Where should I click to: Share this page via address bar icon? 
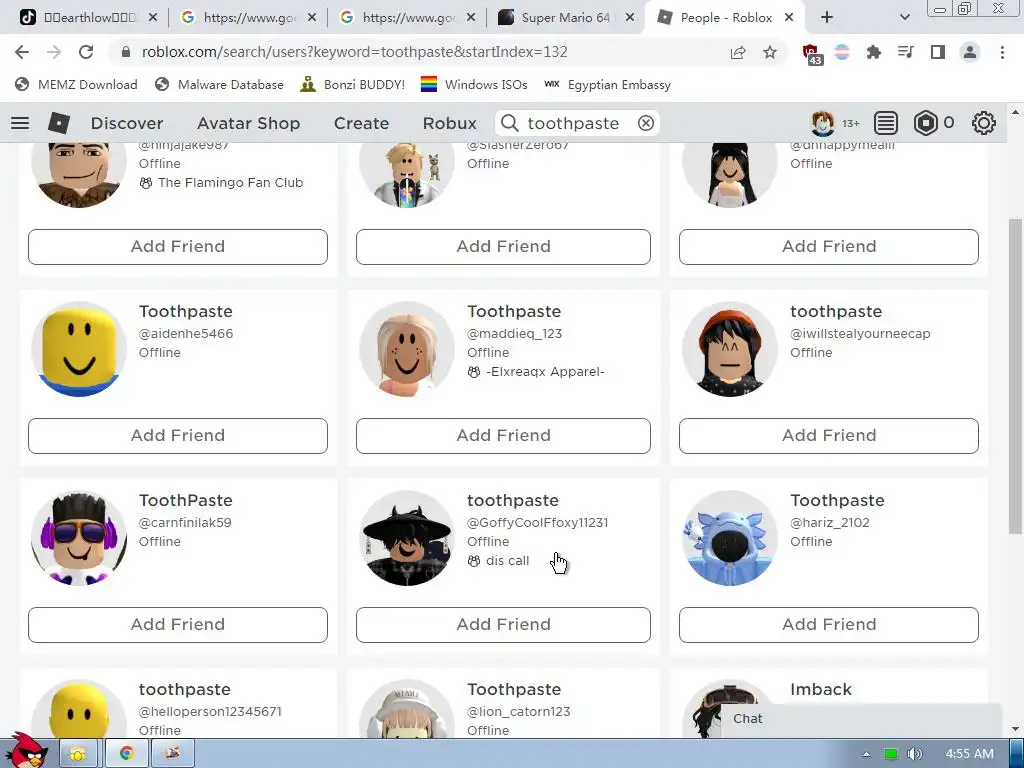(x=738, y=52)
